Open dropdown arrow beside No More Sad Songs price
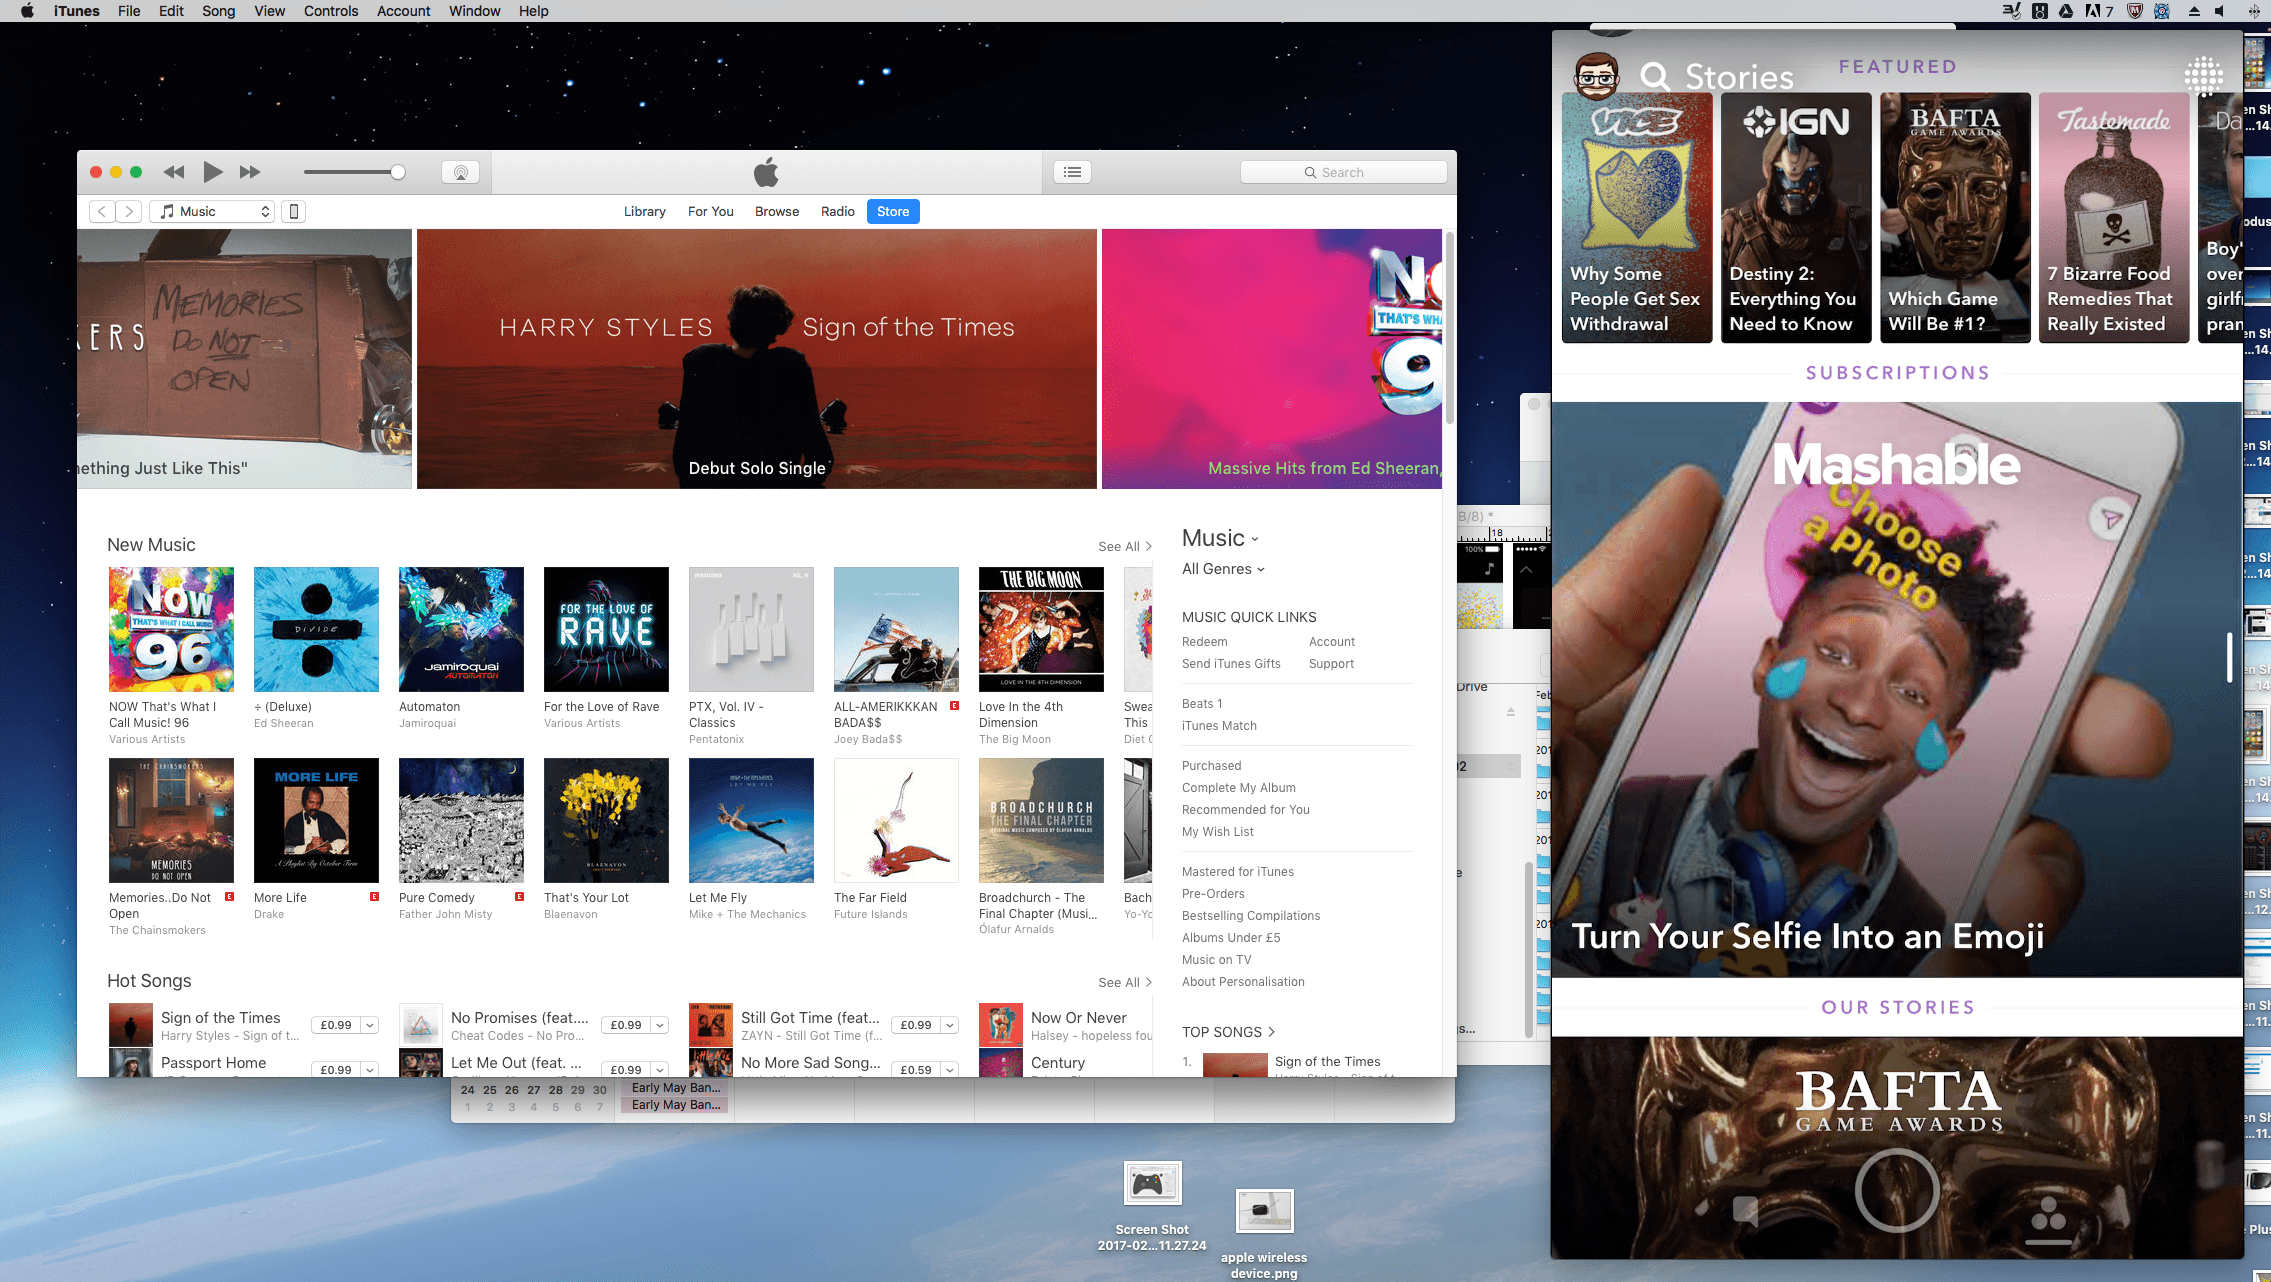This screenshot has width=2271, height=1282. pyautogui.click(x=950, y=1069)
